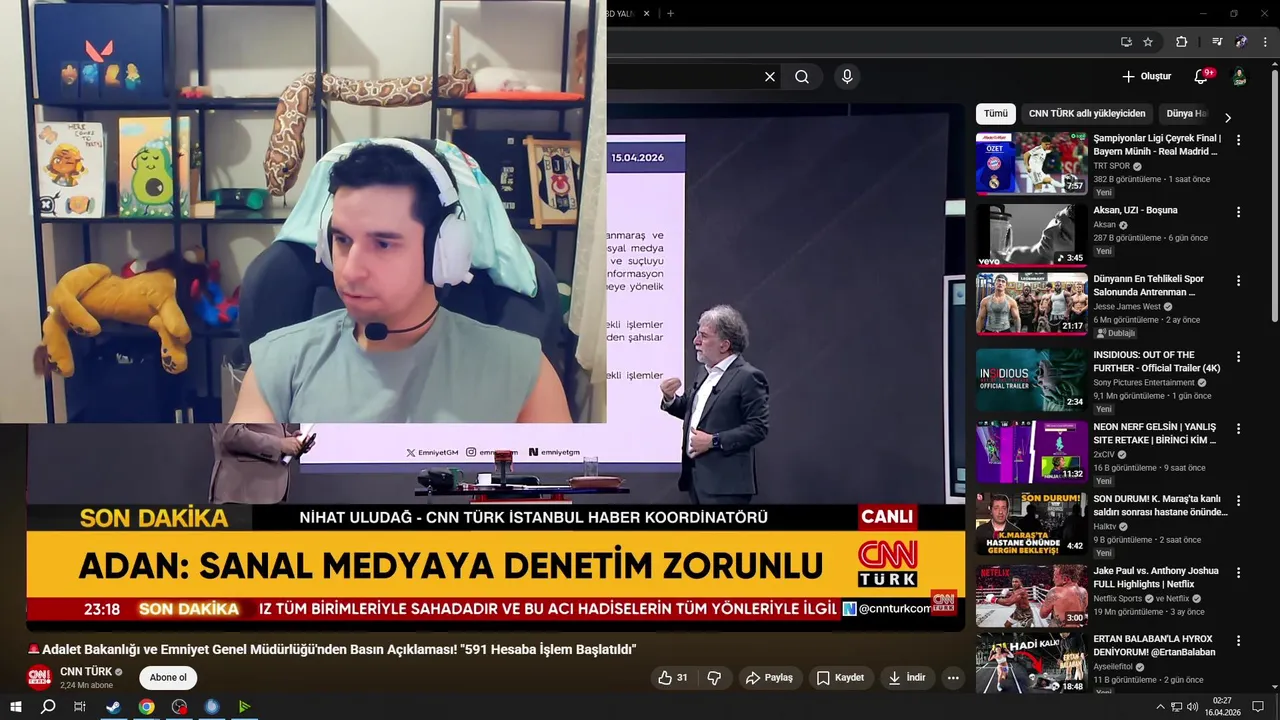Open the OBS Studio taskbar icon
The image size is (1280, 720).
tap(179, 707)
